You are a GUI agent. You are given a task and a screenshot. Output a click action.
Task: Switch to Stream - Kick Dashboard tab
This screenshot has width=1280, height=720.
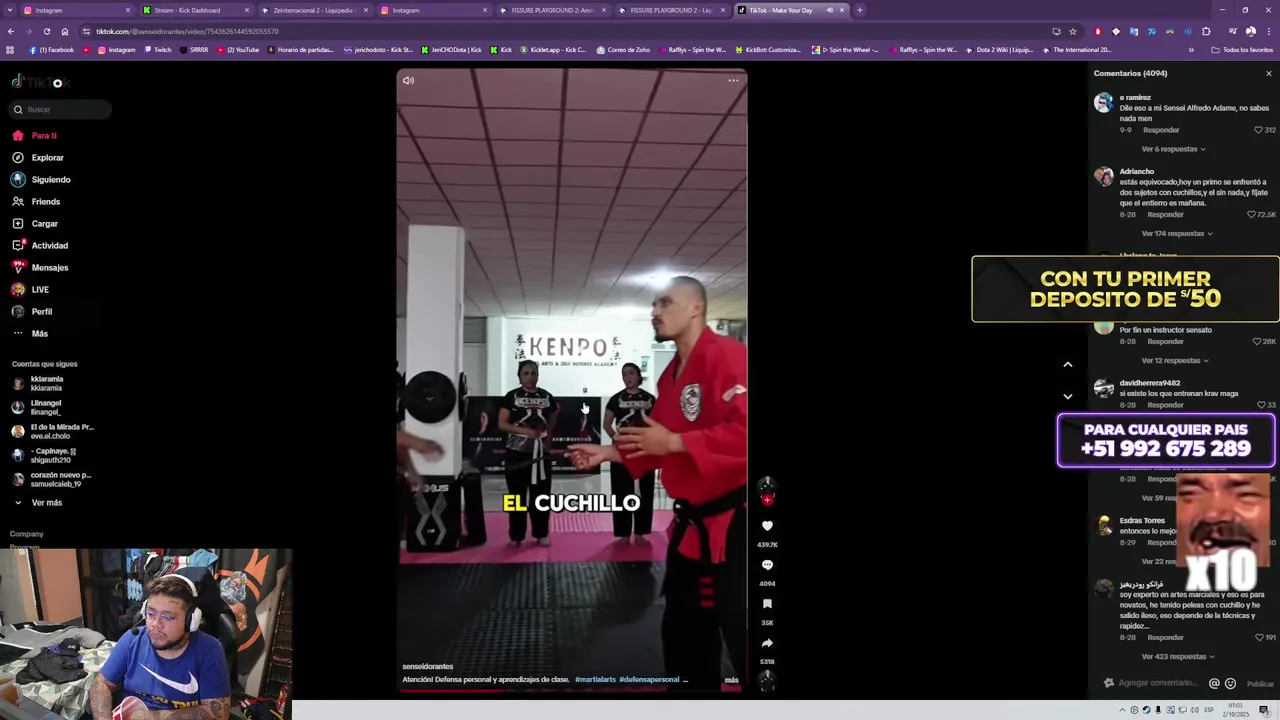[195, 10]
